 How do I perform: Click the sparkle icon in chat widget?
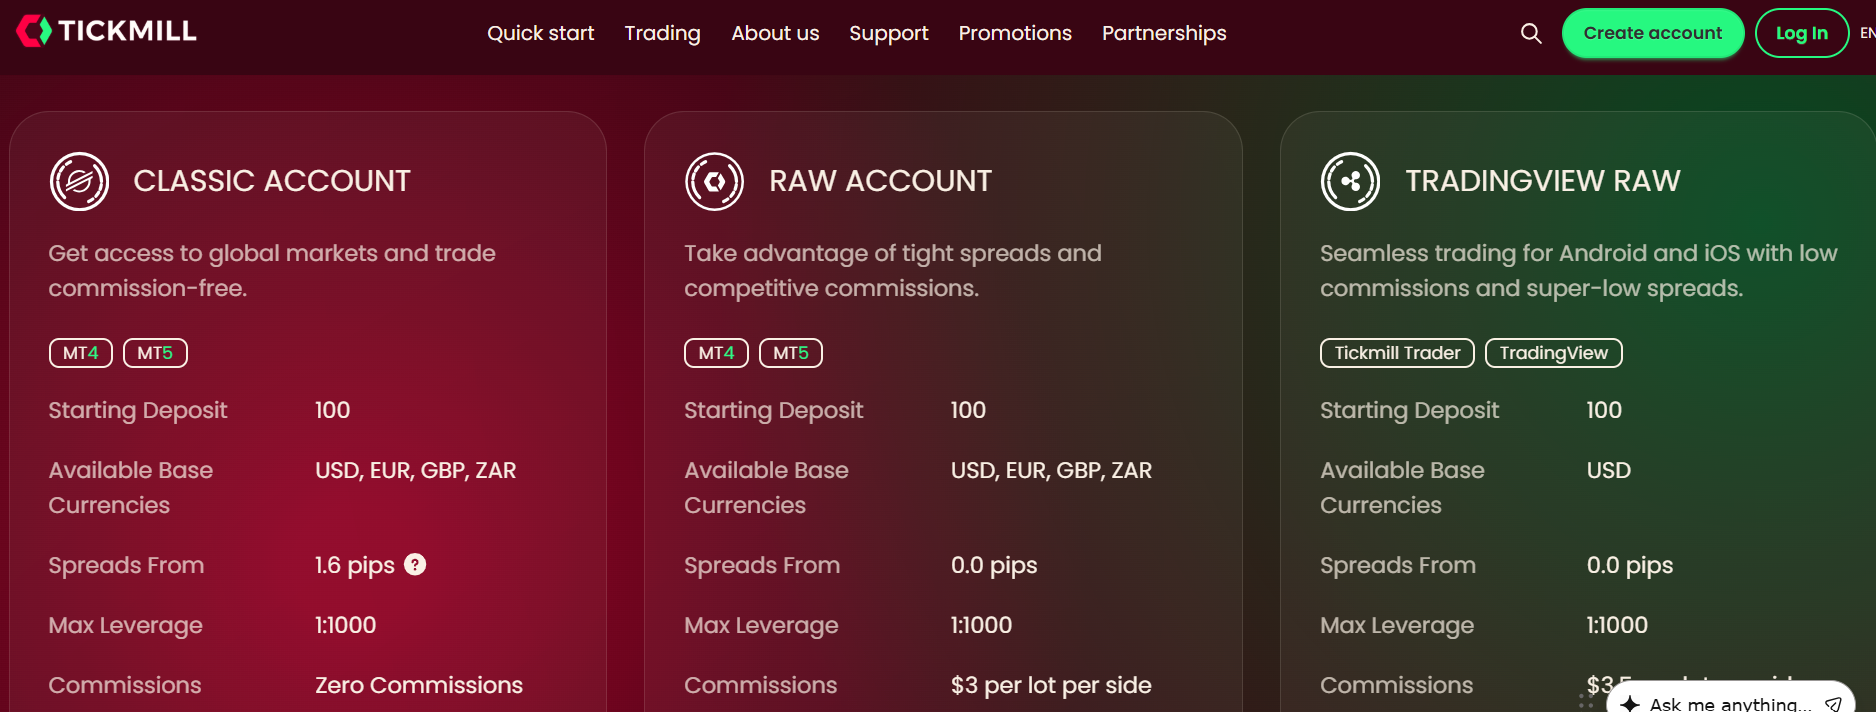pos(1630,704)
